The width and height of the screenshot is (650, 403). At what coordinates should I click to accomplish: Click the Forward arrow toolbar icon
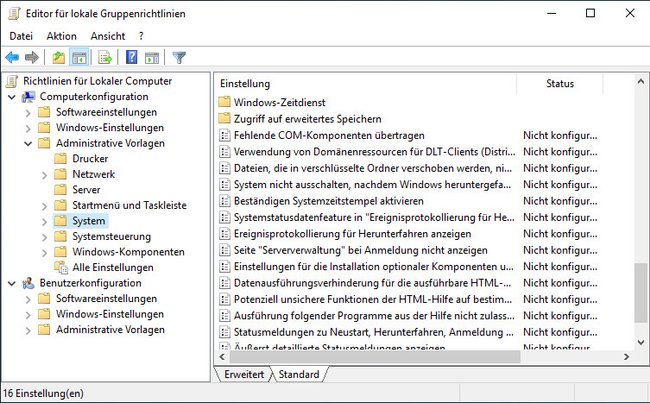tap(32, 57)
